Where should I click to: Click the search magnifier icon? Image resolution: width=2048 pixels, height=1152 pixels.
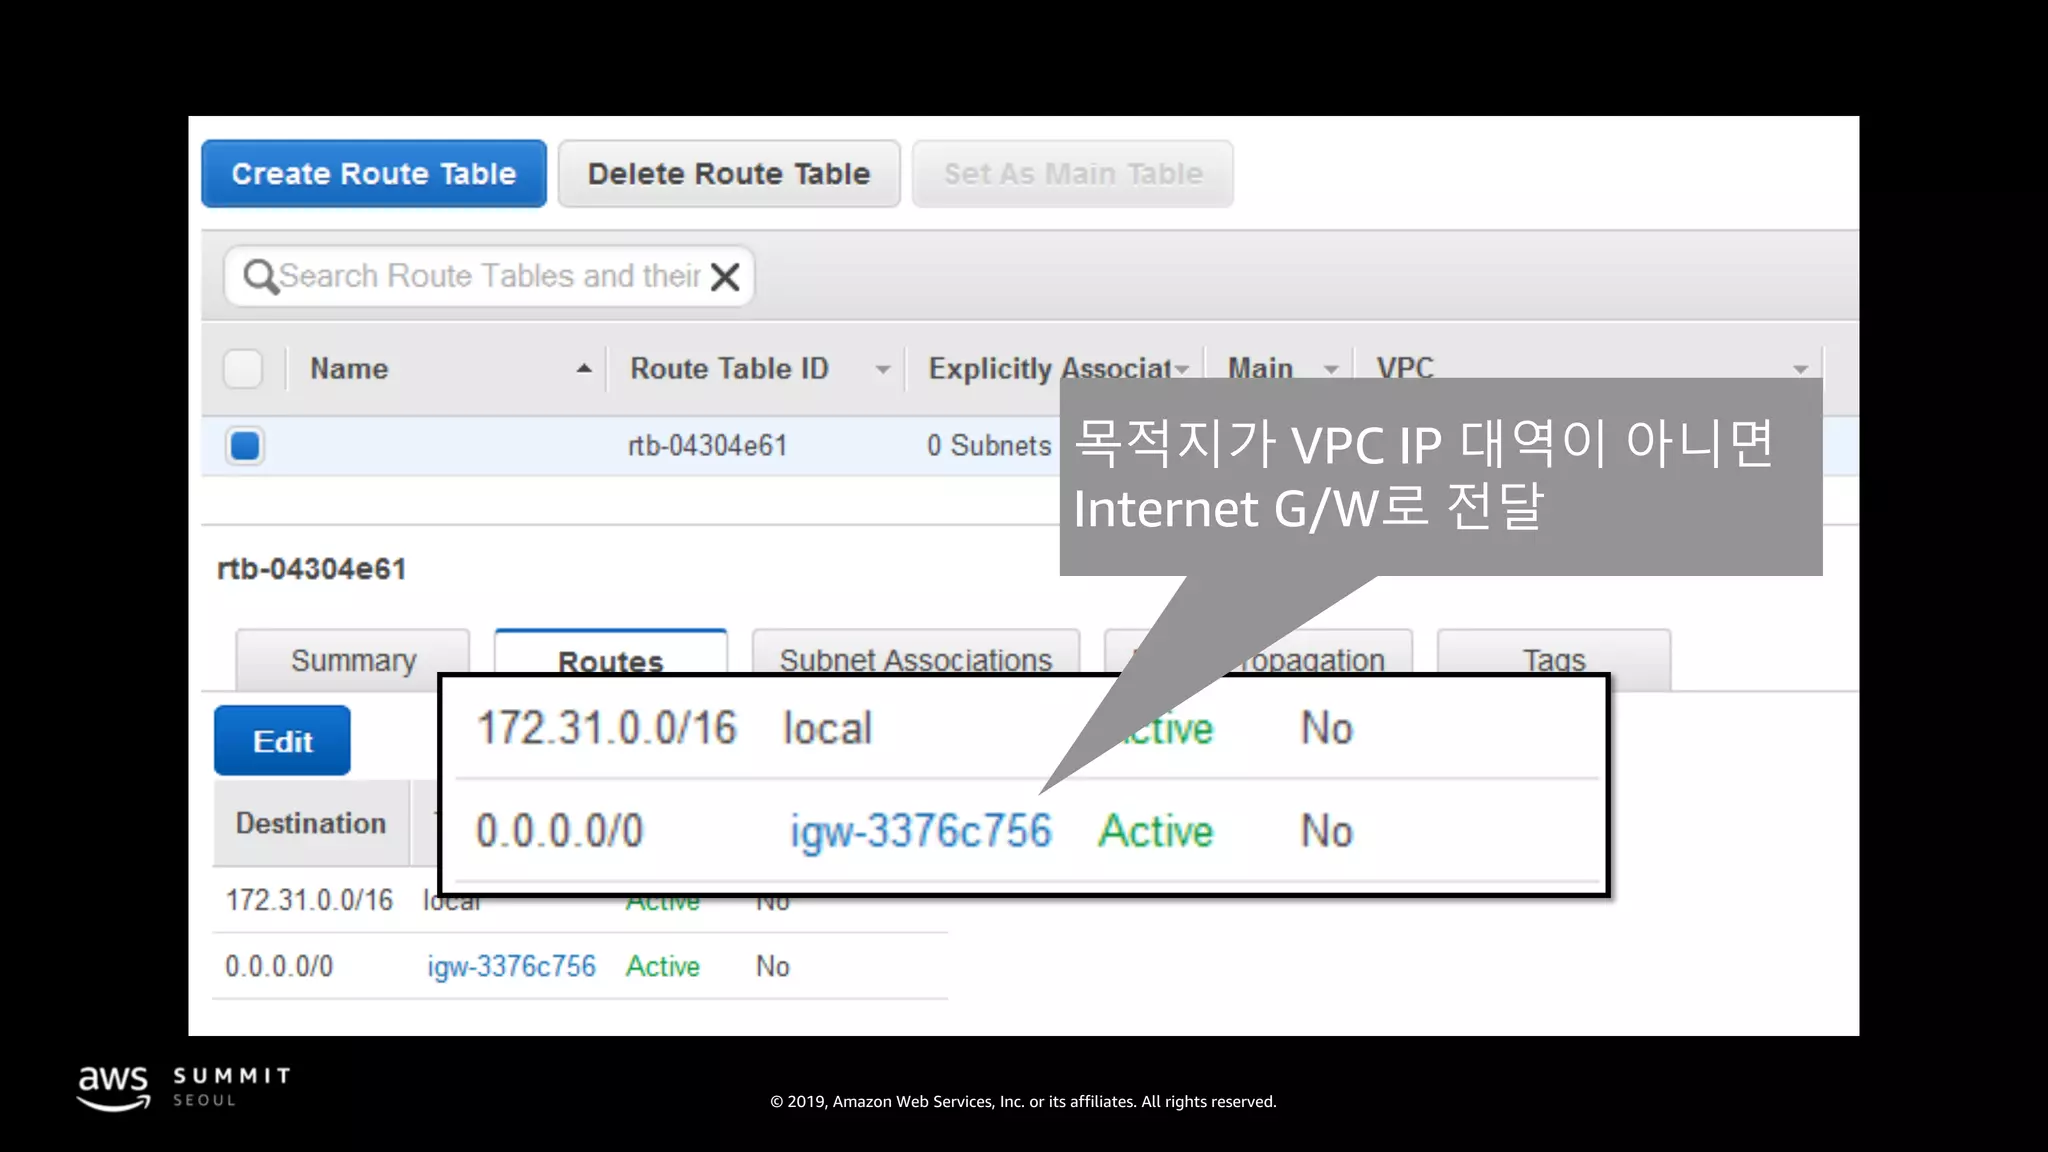click(x=260, y=276)
